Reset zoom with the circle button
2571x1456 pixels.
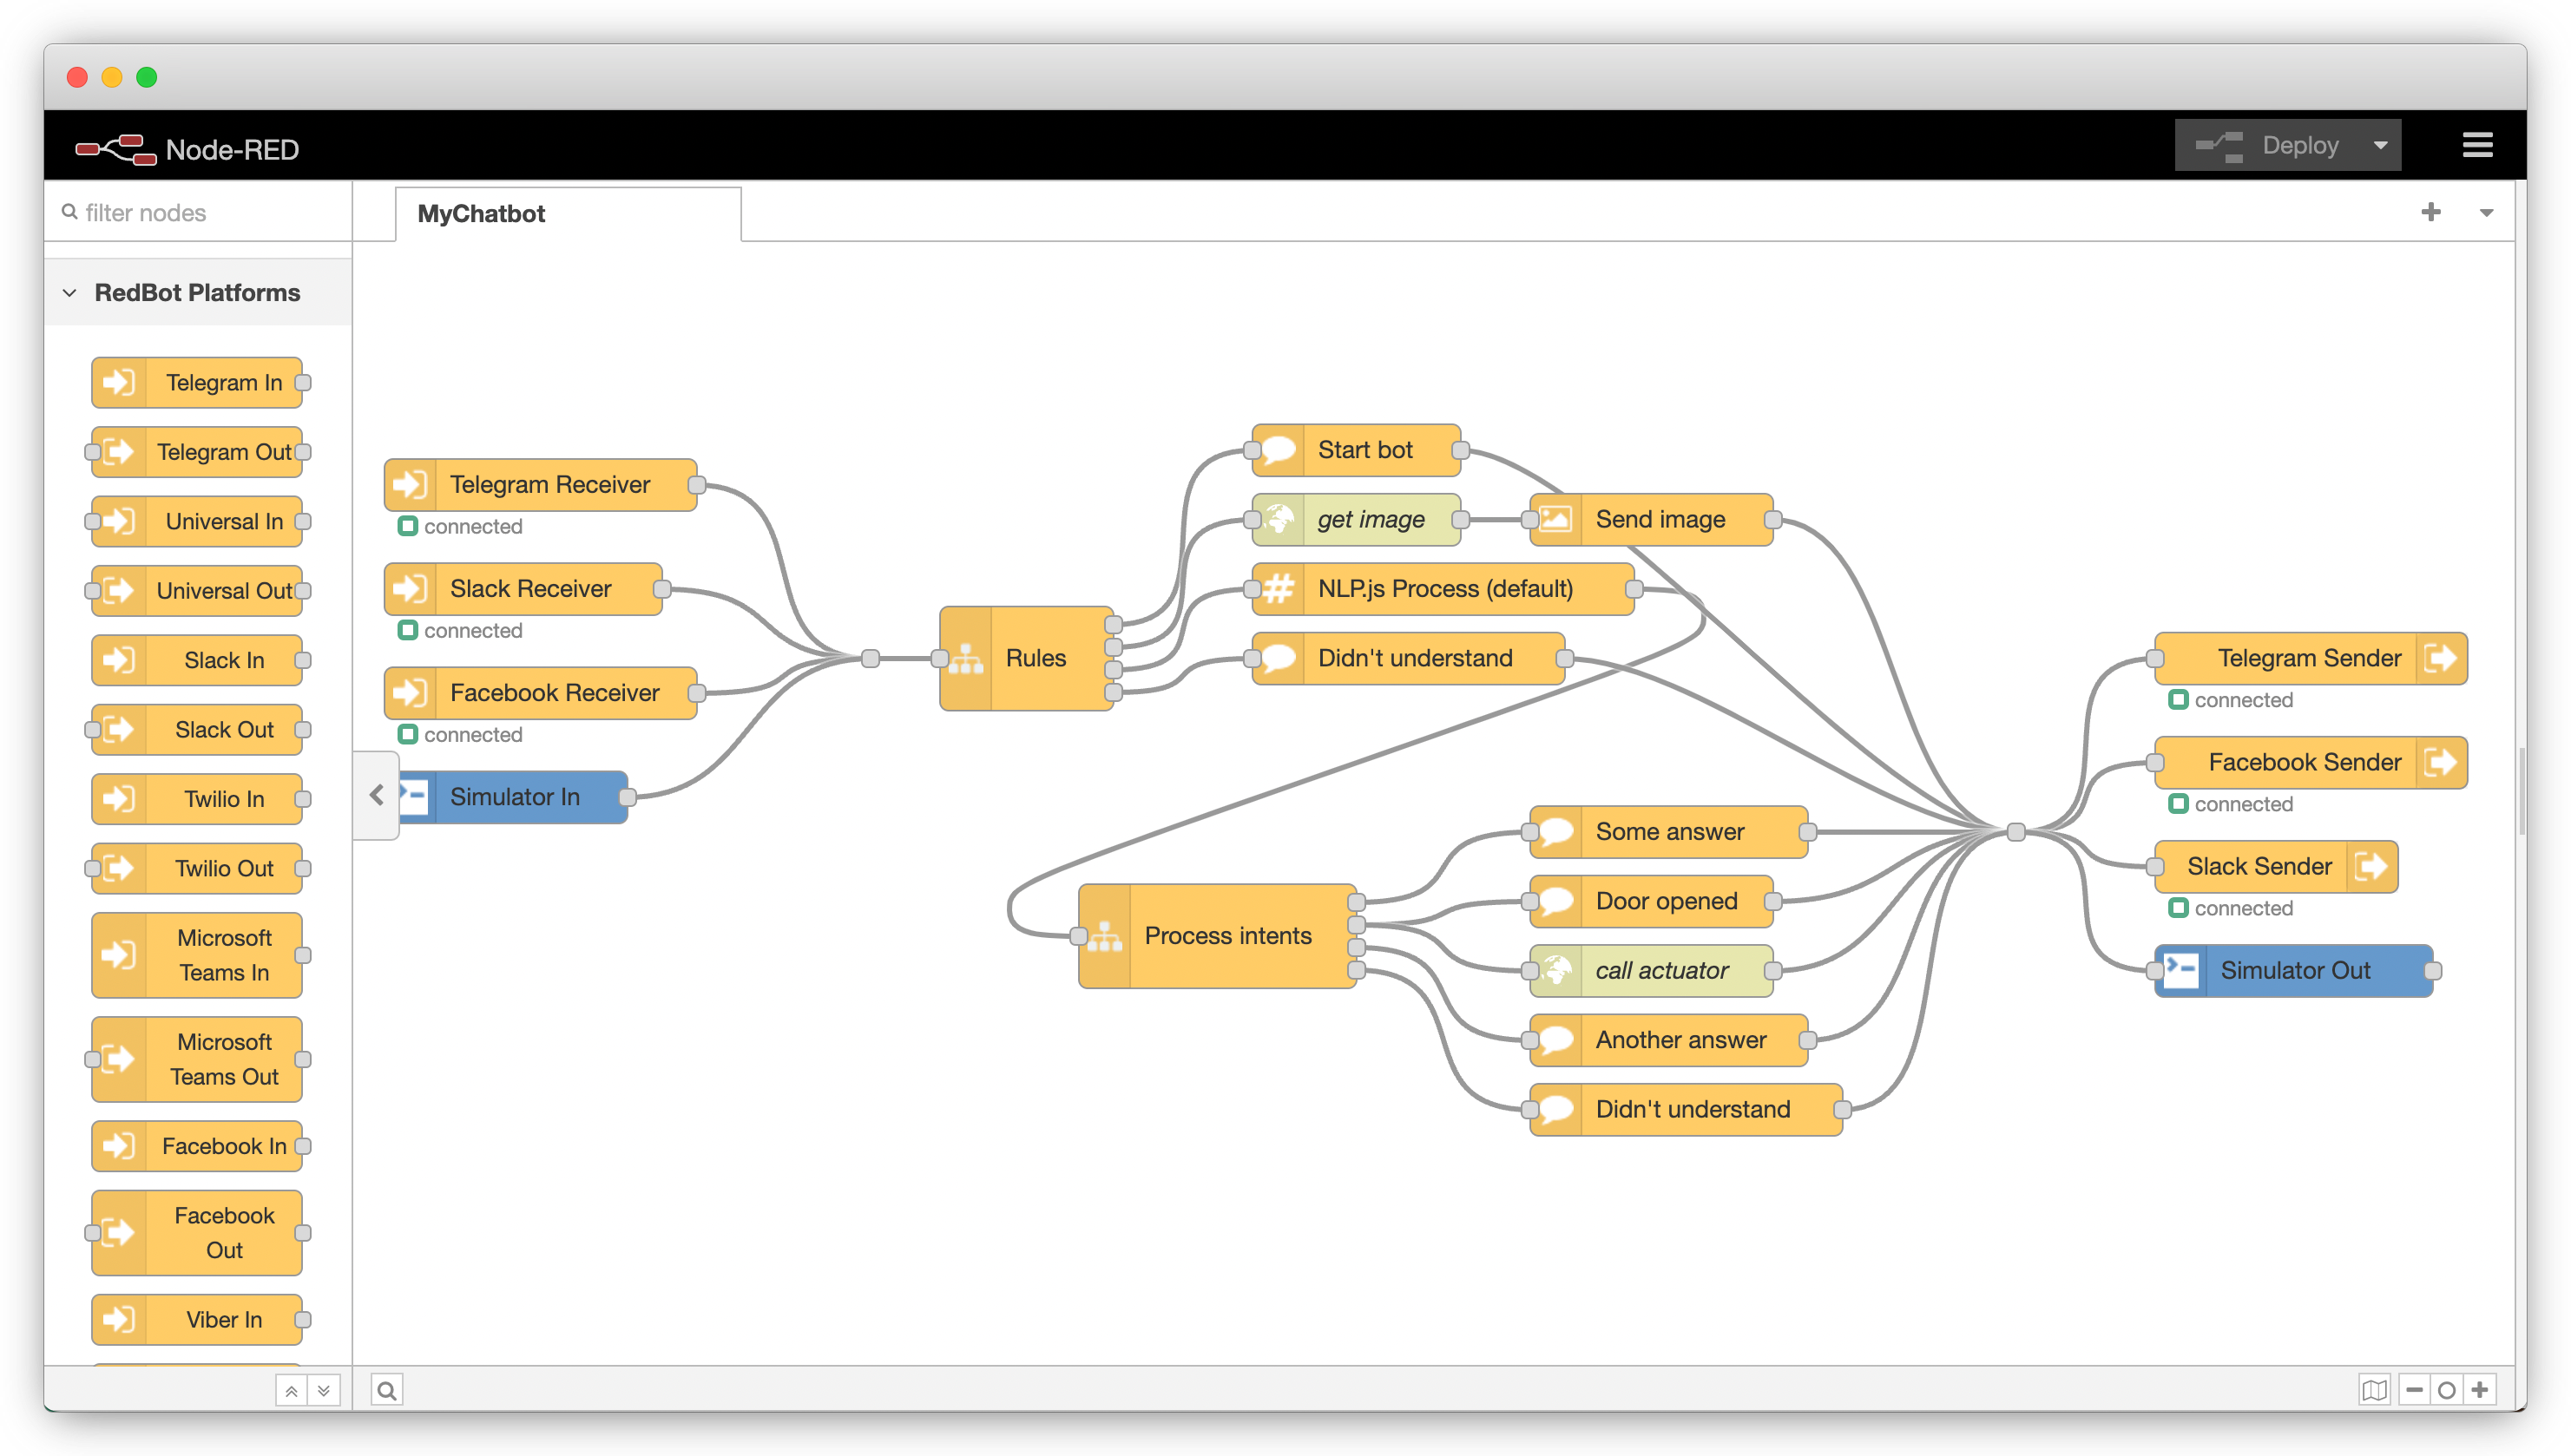point(2446,1389)
